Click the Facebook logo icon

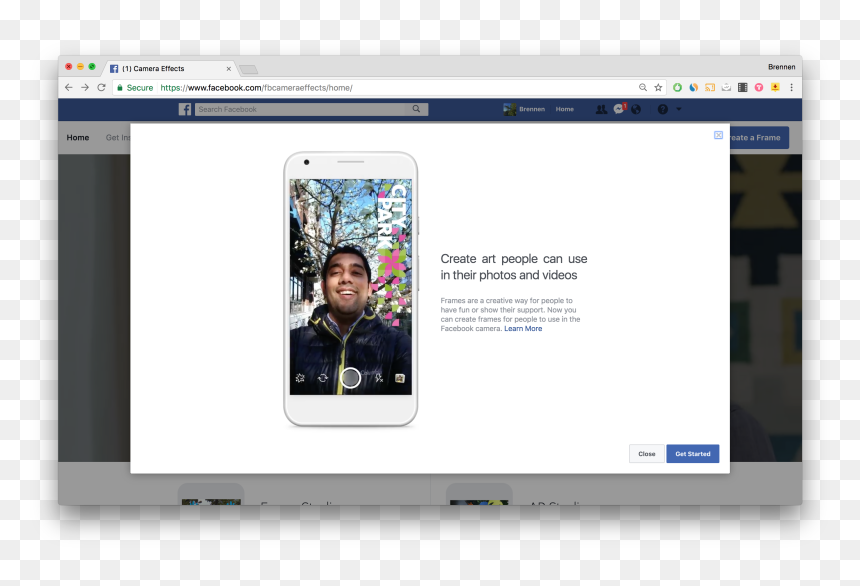point(185,109)
